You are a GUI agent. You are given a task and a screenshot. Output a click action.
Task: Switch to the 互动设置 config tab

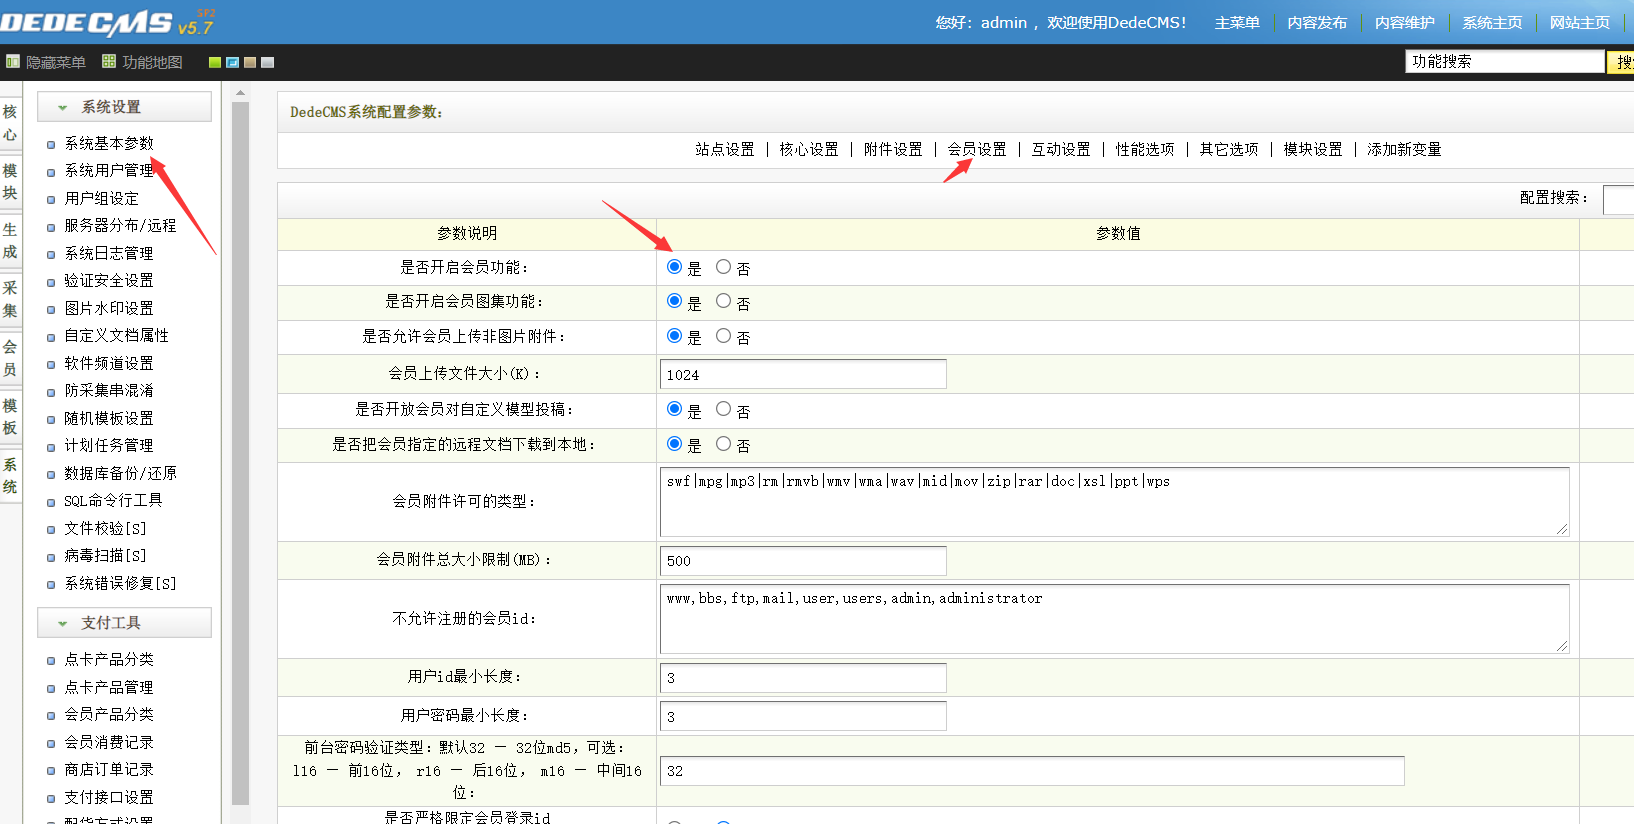click(1061, 149)
